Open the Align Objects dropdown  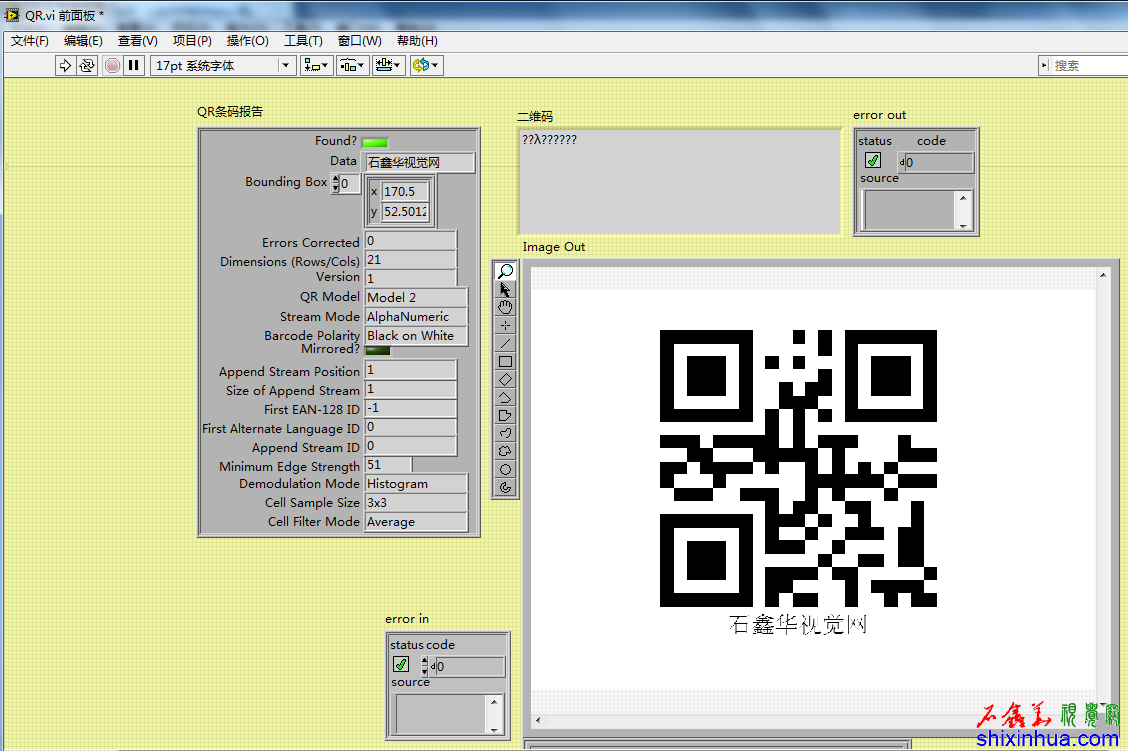(316, 65)
